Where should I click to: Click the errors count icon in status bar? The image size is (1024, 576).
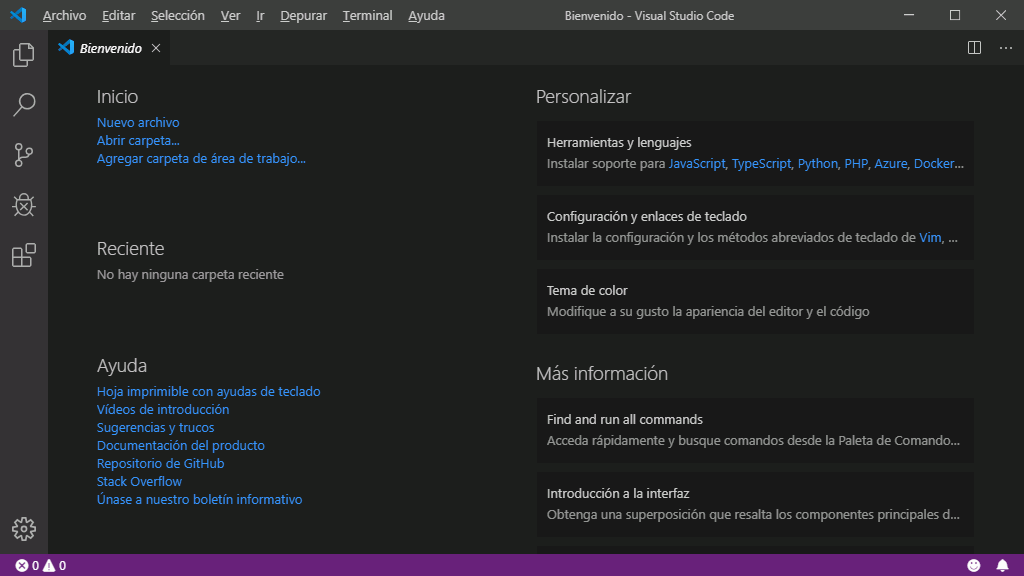pyautogui.click(x=22, y=566)
